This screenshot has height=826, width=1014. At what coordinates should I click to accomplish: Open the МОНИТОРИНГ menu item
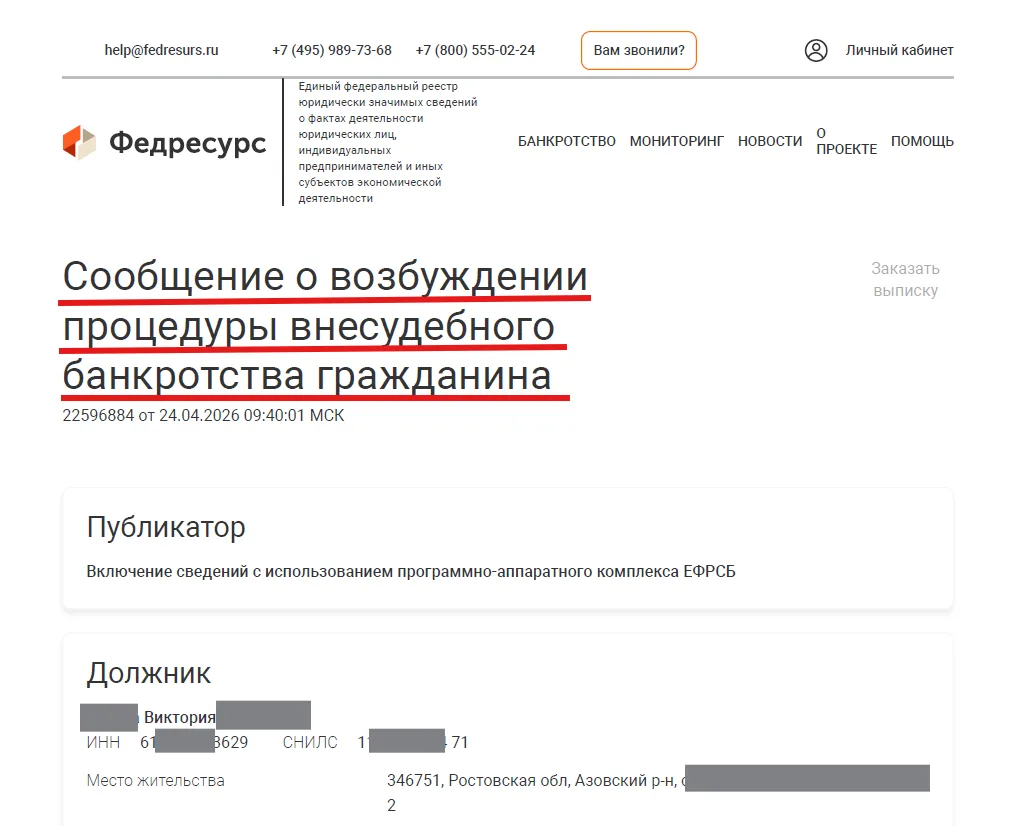pos(676,141)
